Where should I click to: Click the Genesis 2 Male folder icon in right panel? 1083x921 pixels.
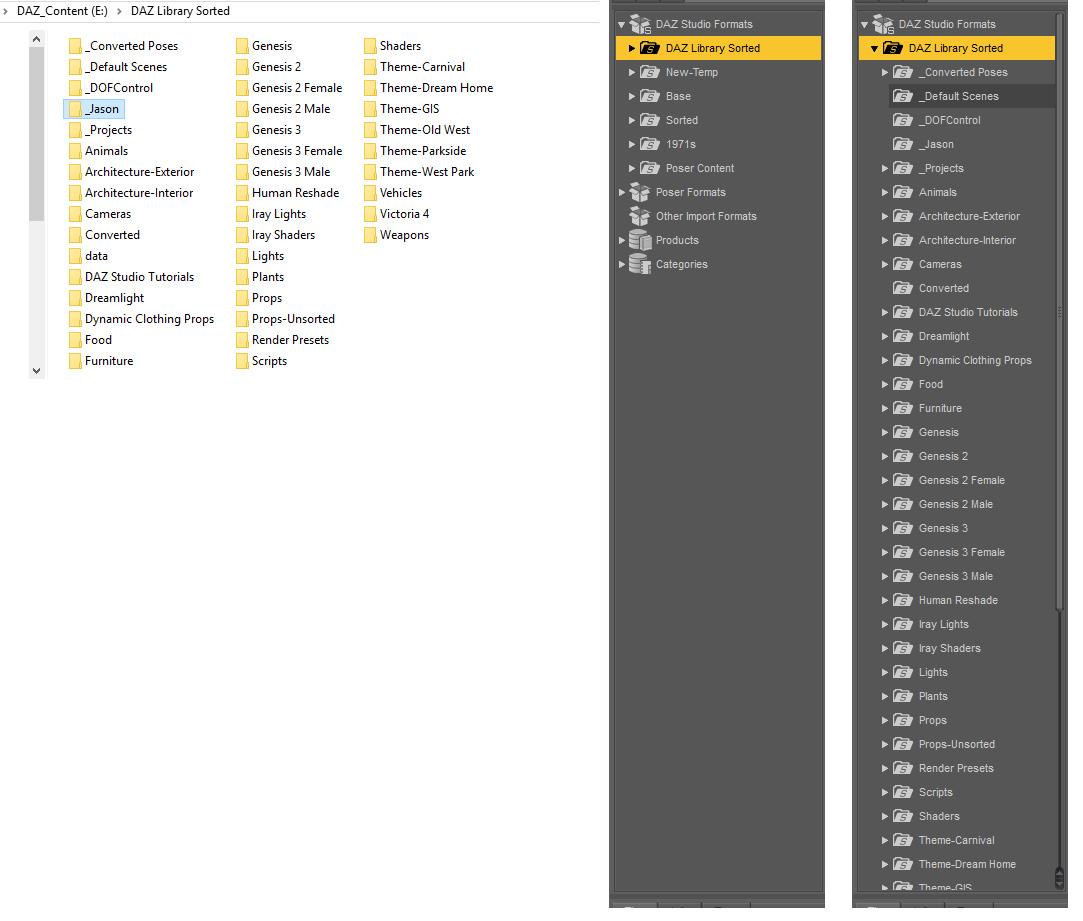click(903, 504)
